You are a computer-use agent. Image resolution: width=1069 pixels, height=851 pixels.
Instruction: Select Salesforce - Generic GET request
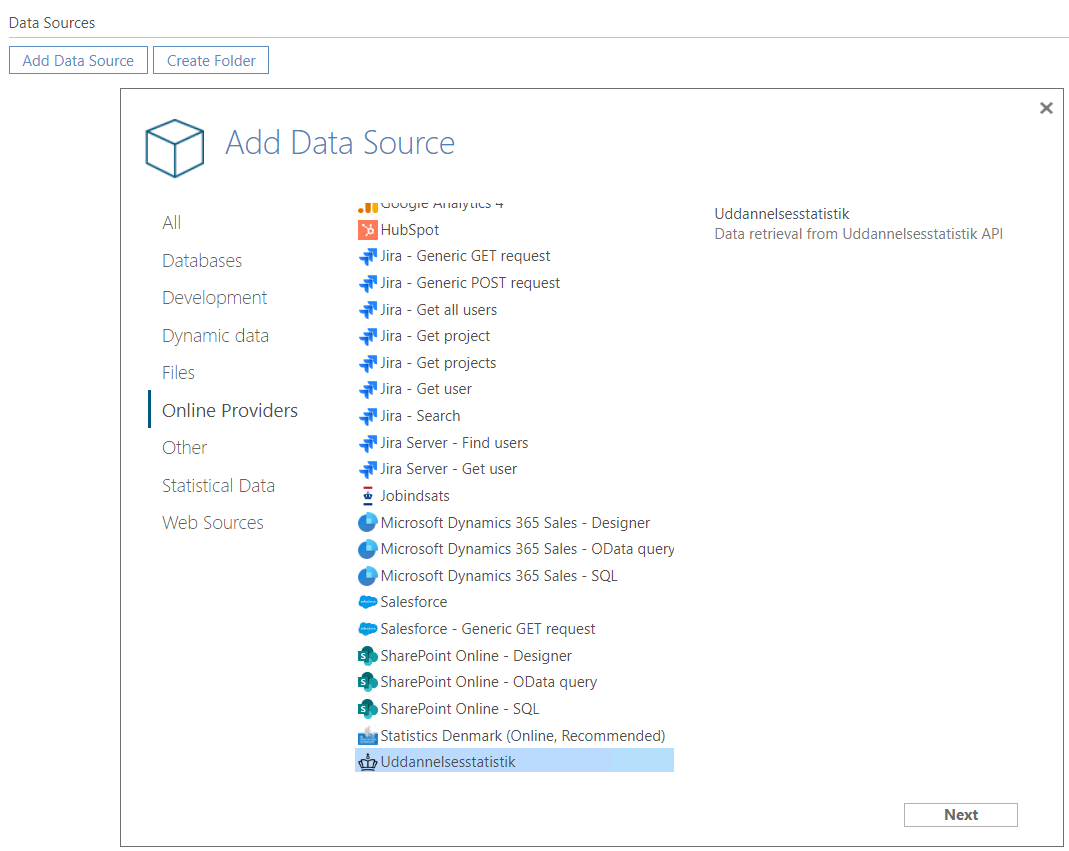click(487, 629)
